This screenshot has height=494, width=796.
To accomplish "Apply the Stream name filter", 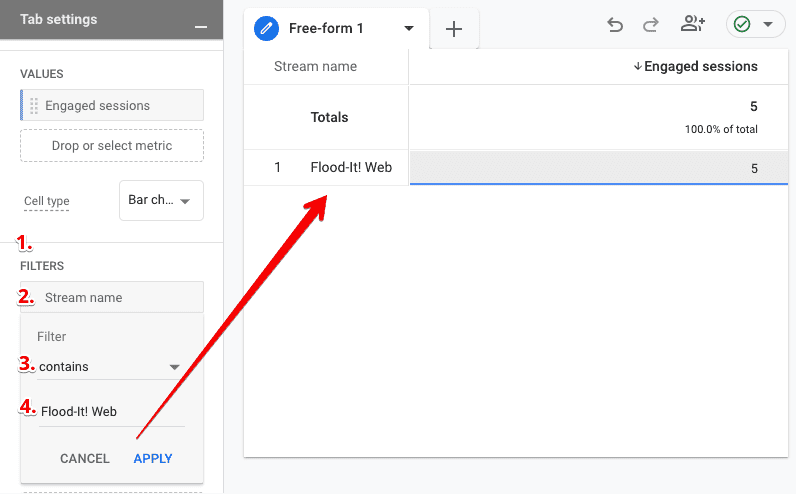I will 153,458.
